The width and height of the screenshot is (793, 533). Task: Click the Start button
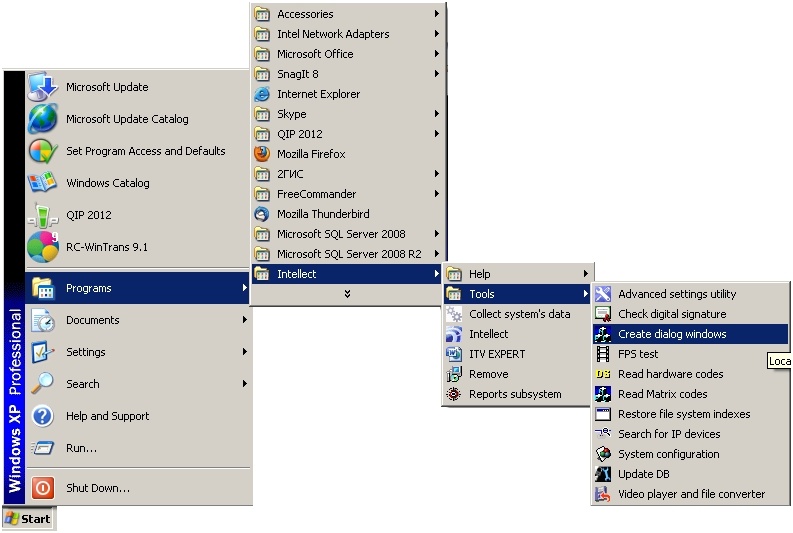point(29,519)
